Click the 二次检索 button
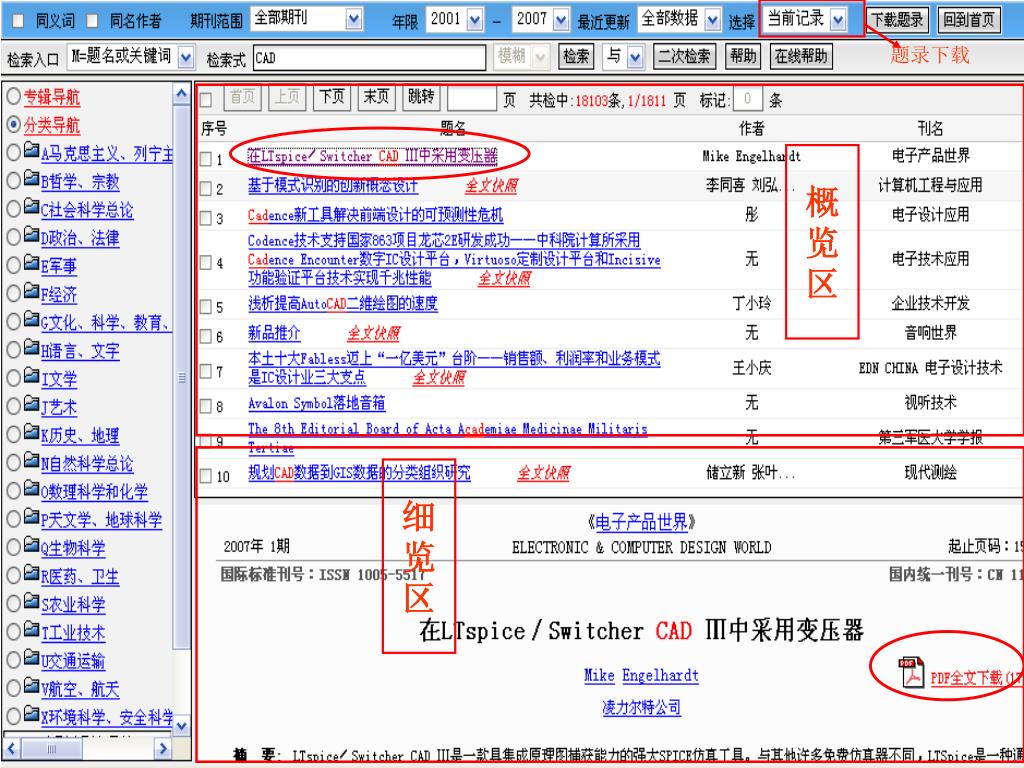 pyautogui.click(x=684, y=57)
